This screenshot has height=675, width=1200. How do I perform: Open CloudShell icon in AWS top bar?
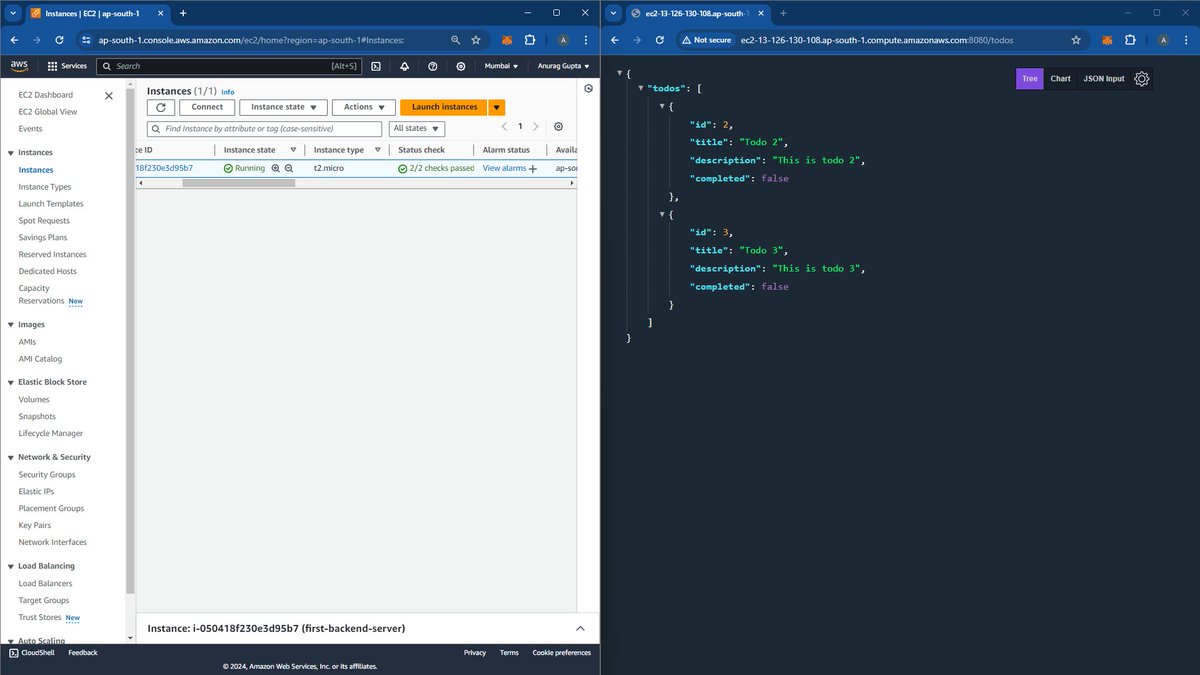(x=375, y=66)
